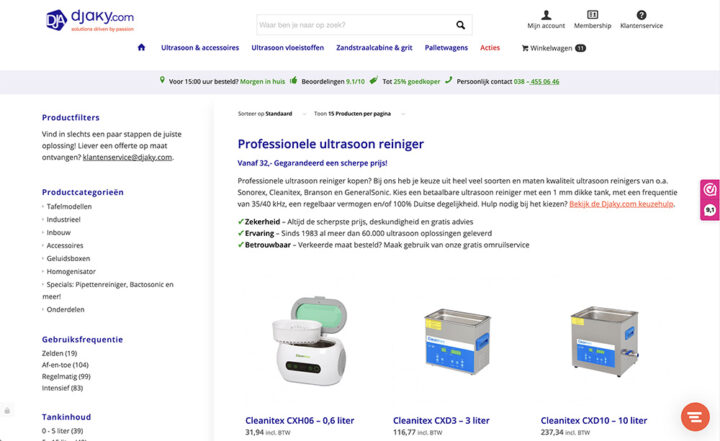
Task: Open Cleanitex CXH06 – 0,6 liter title
Action: point(299,420)
